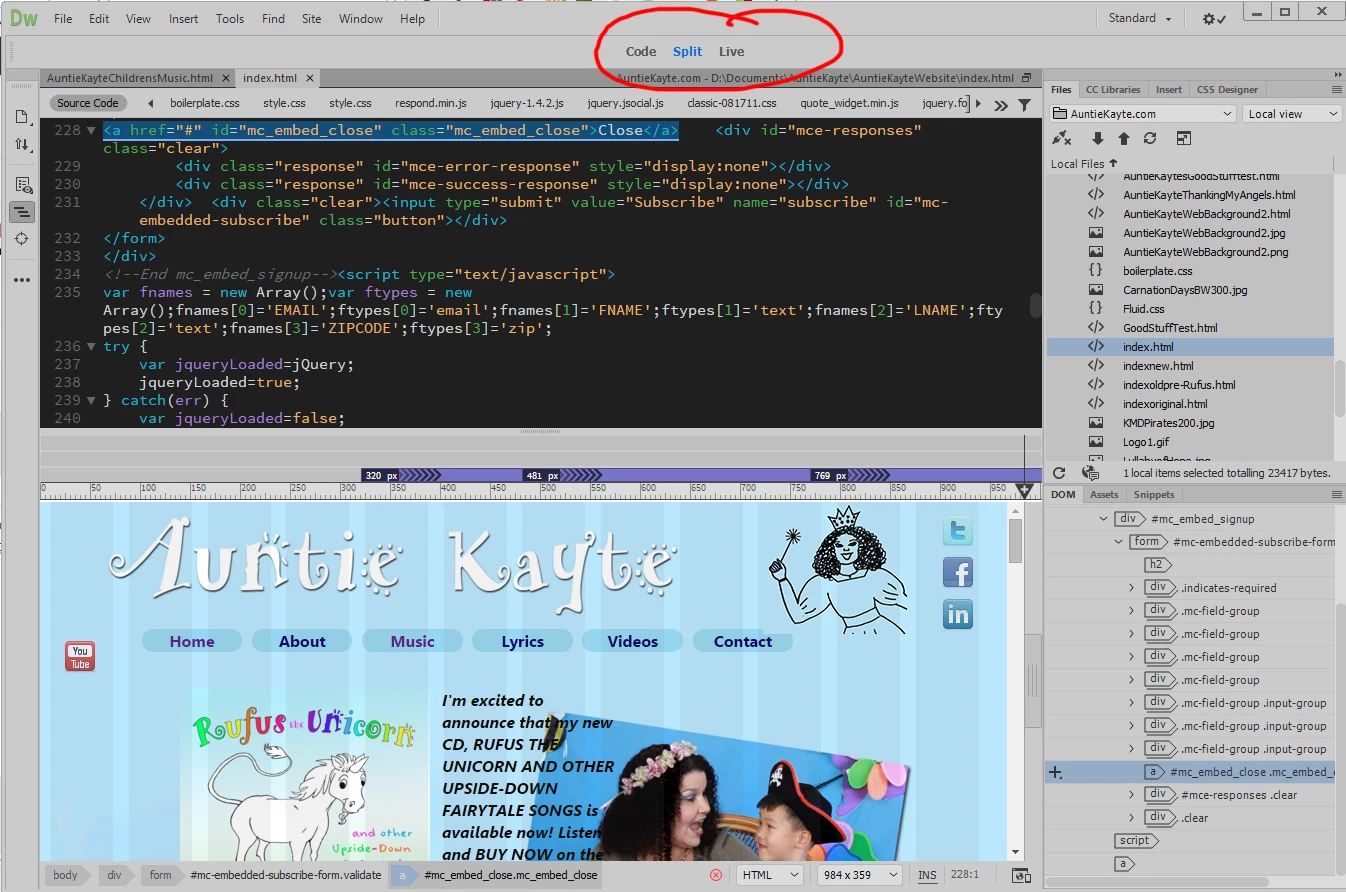Screen dimensions: 1346x892
Task: Click Dreamweaver Dw logo icon
Action: (x=24, y=18)
